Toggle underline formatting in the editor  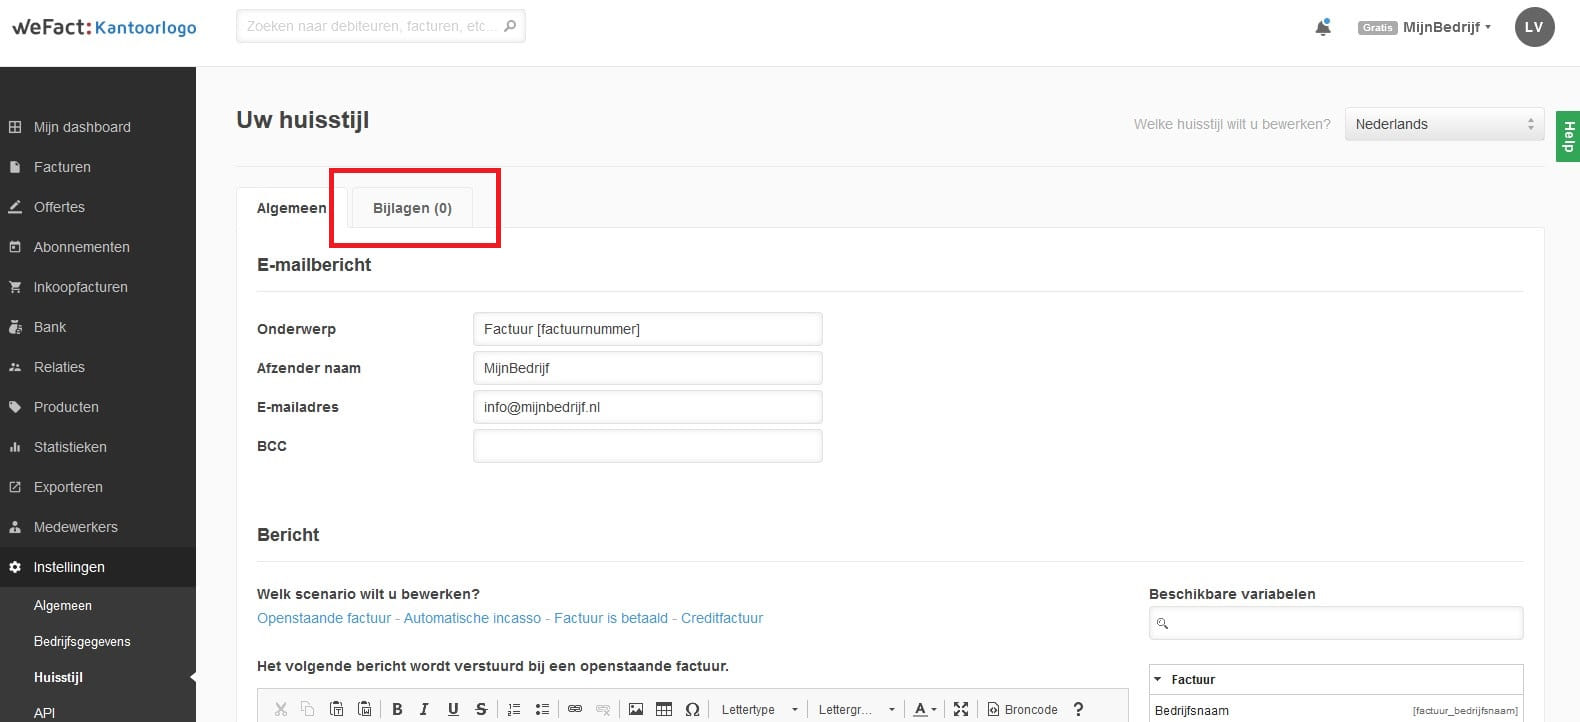point(453,709)
